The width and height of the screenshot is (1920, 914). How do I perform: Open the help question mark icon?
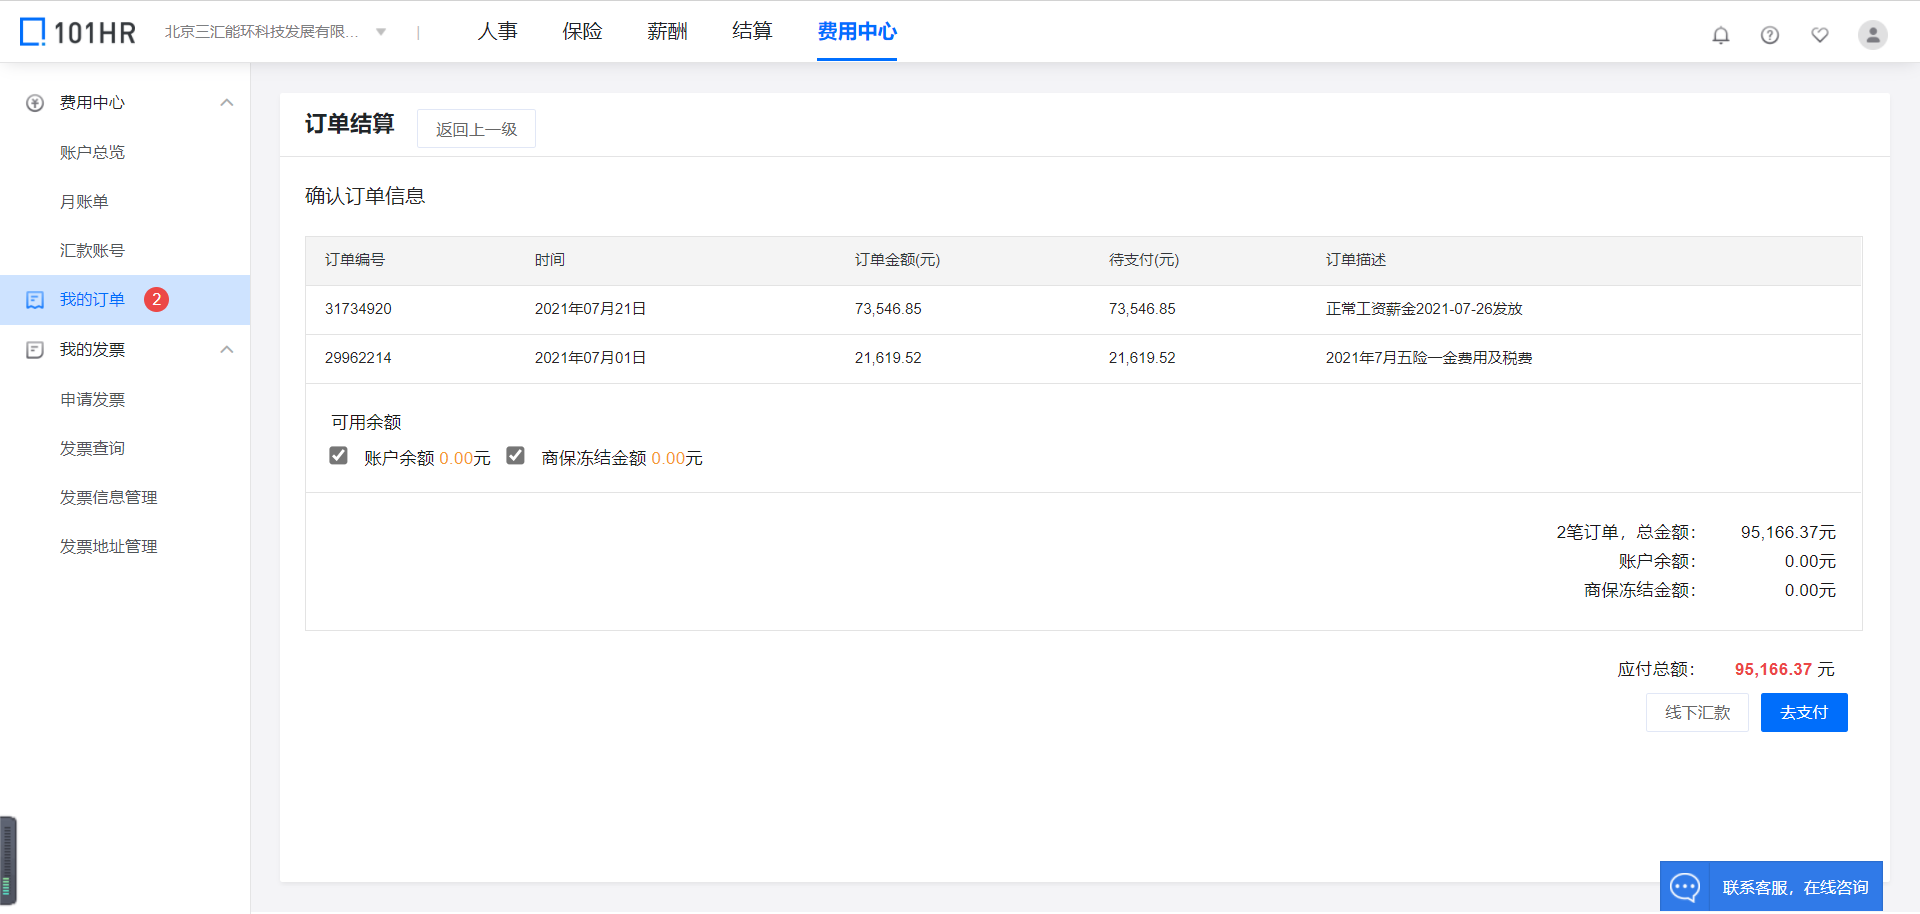[x=1769, y=35]
